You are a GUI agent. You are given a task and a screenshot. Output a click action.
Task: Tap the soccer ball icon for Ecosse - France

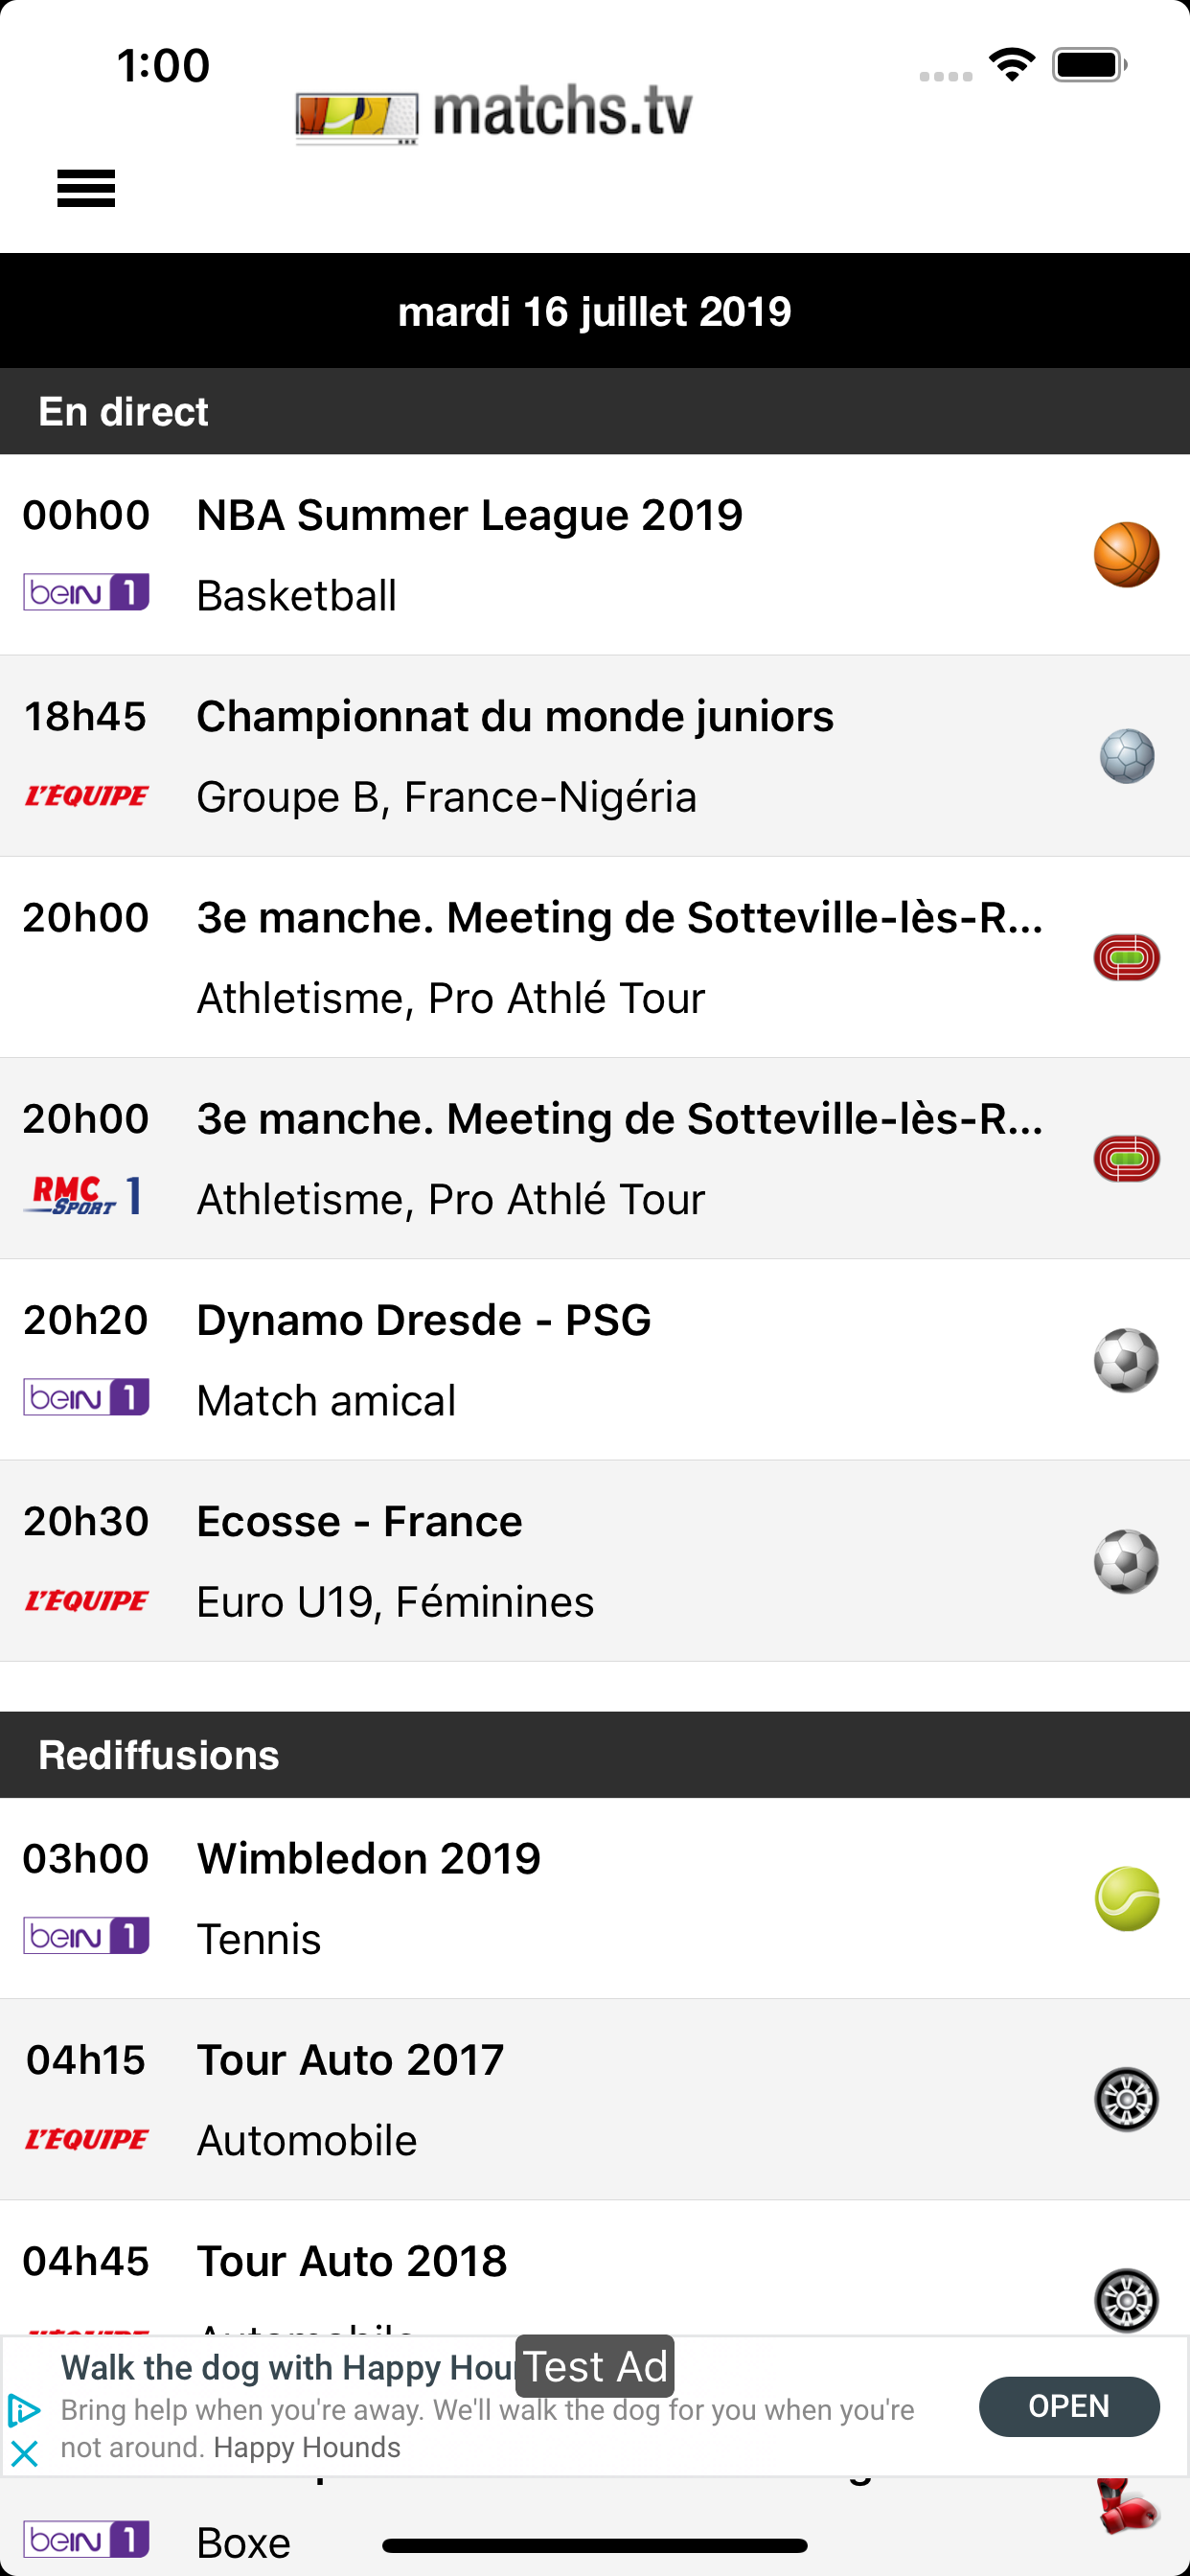coord(1126,1561)
